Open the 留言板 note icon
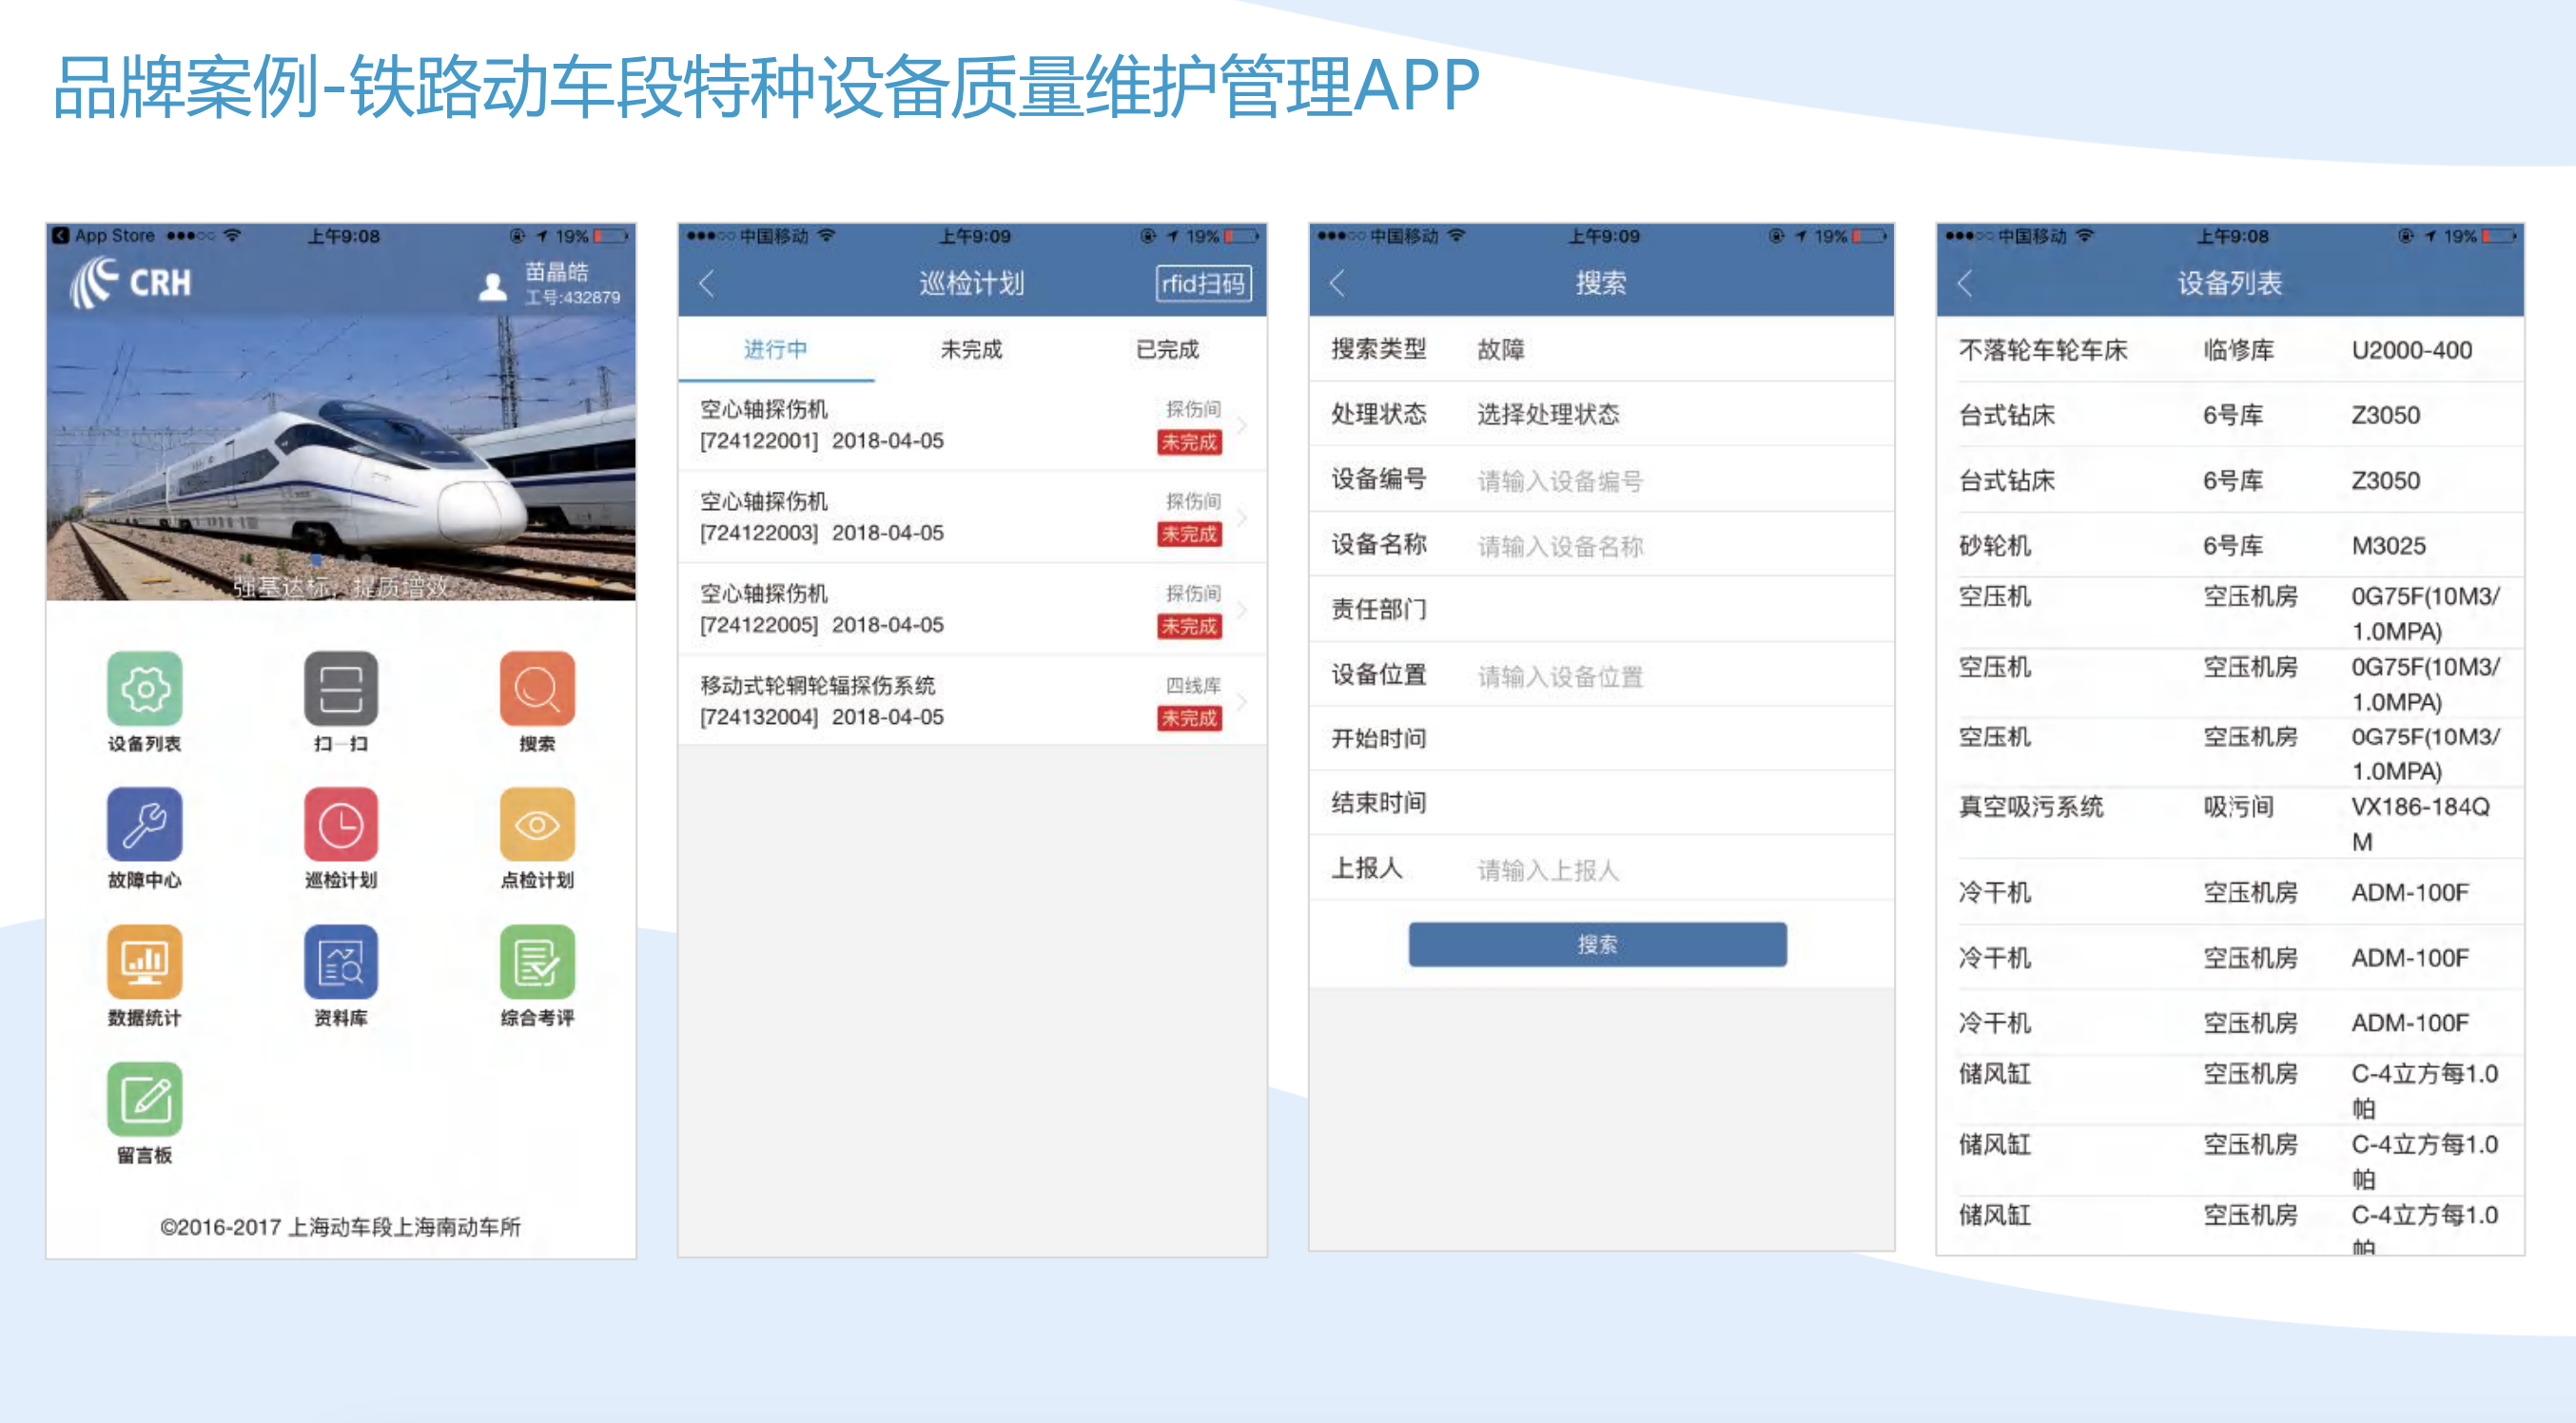The width and height of the screenshot is (2576, 1423). [x=145, y=1099]
